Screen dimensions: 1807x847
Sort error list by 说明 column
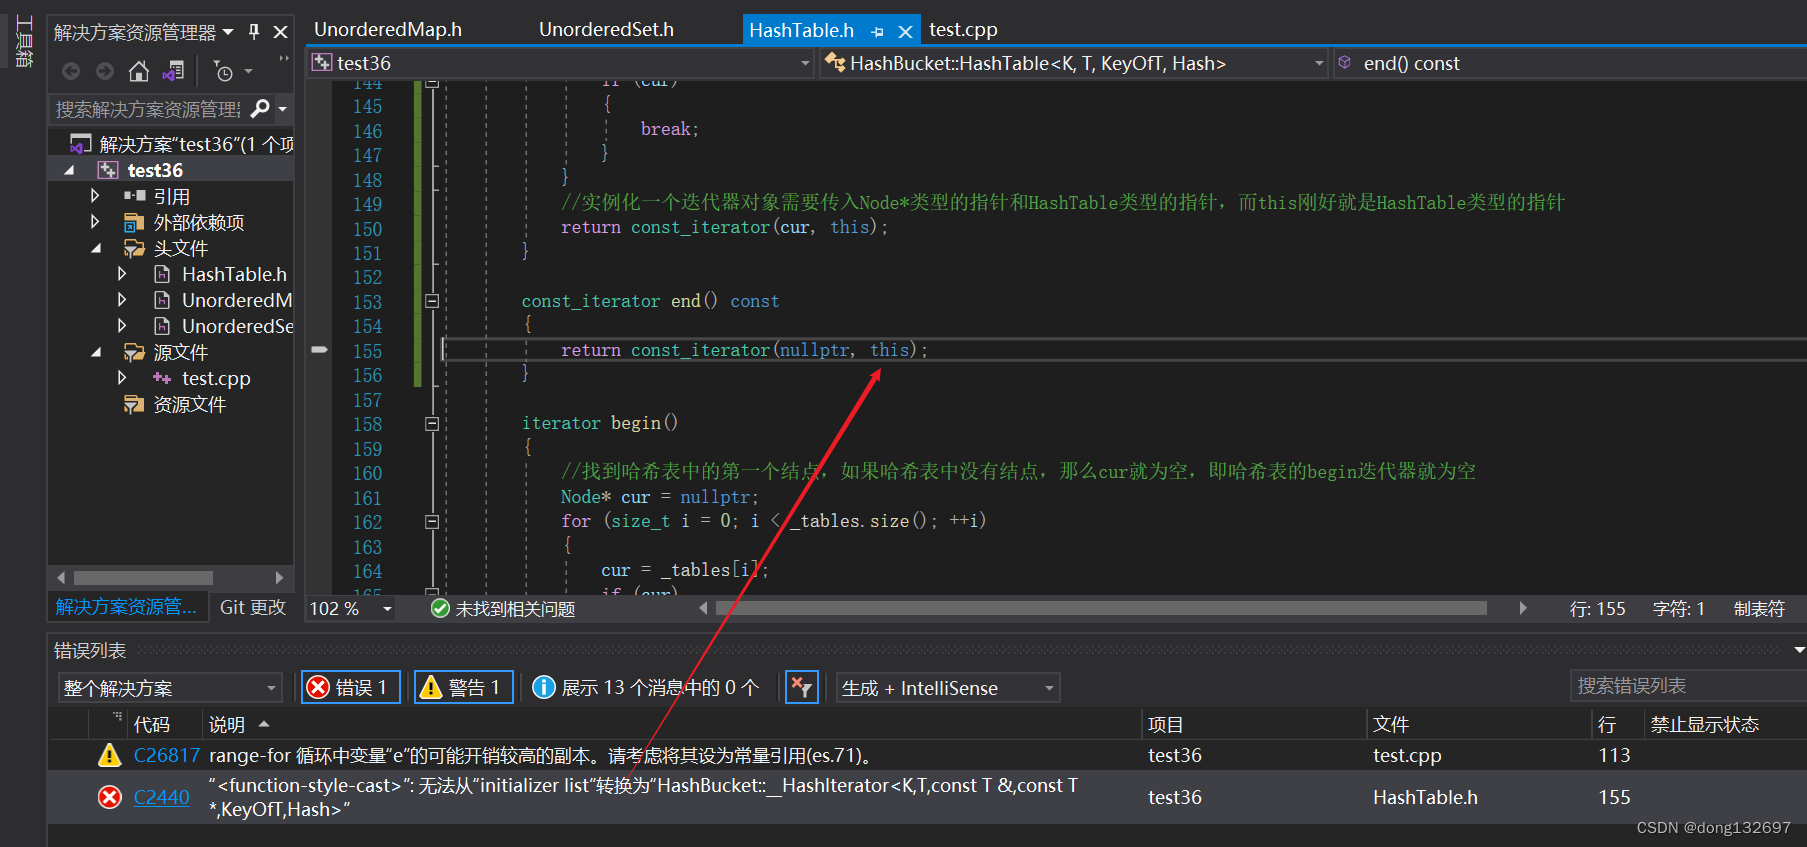[x=226, y=724]
